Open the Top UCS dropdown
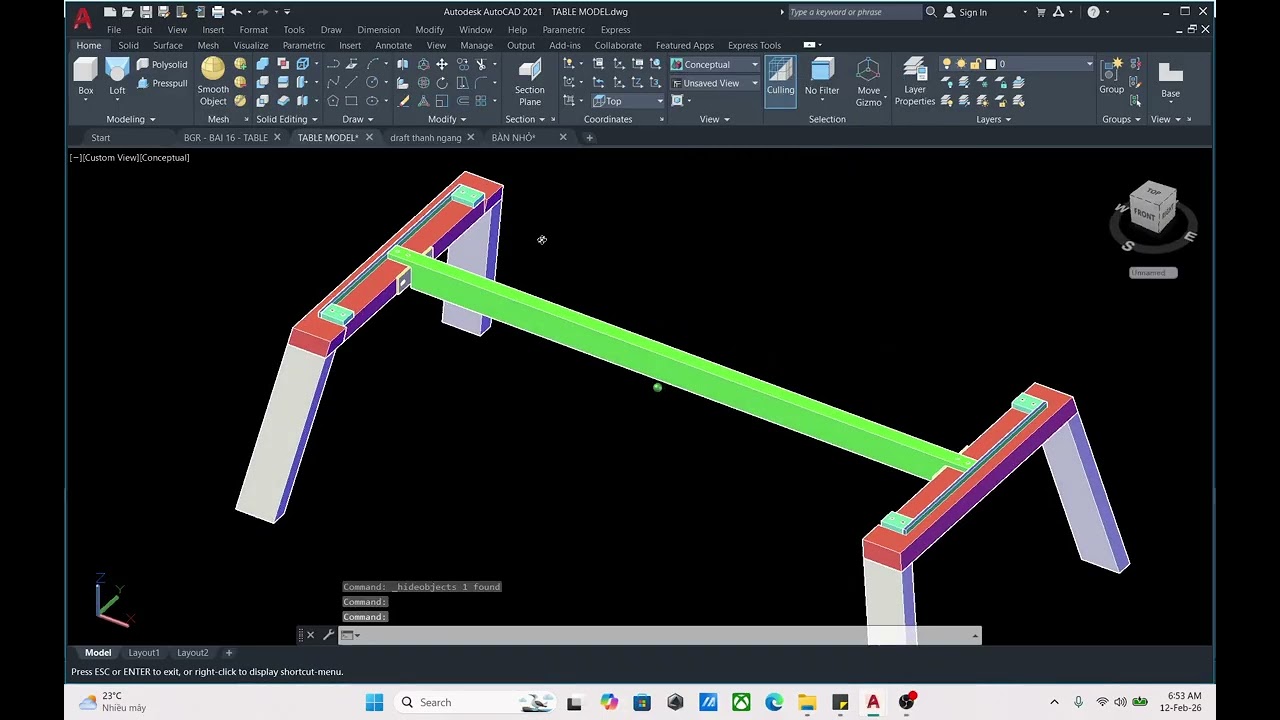1280x720 pixels. click(628, 101)
